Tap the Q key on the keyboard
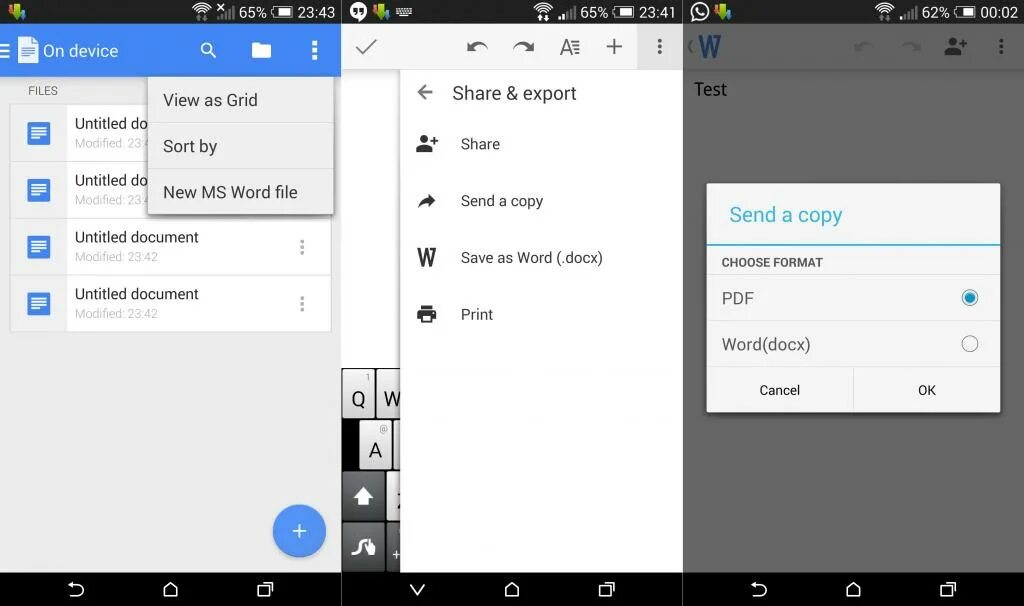Image resolution: width=1024 pixels, height=606 pixels. click(359, 394)
